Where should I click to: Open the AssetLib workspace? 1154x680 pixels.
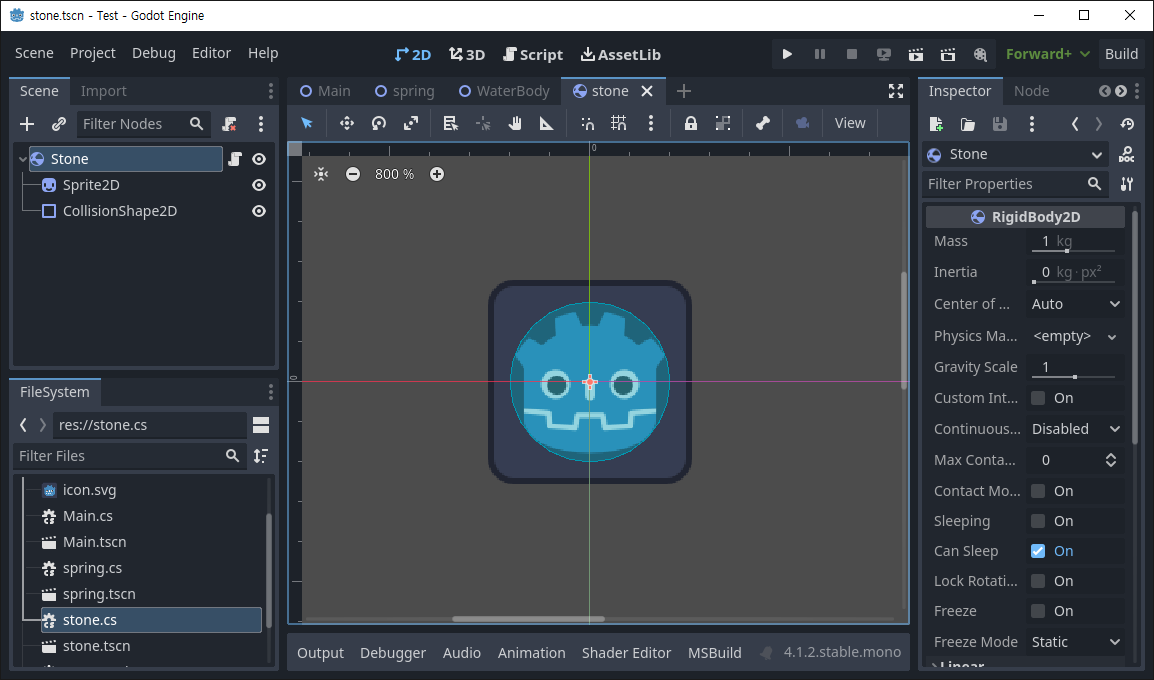(621, 54)
